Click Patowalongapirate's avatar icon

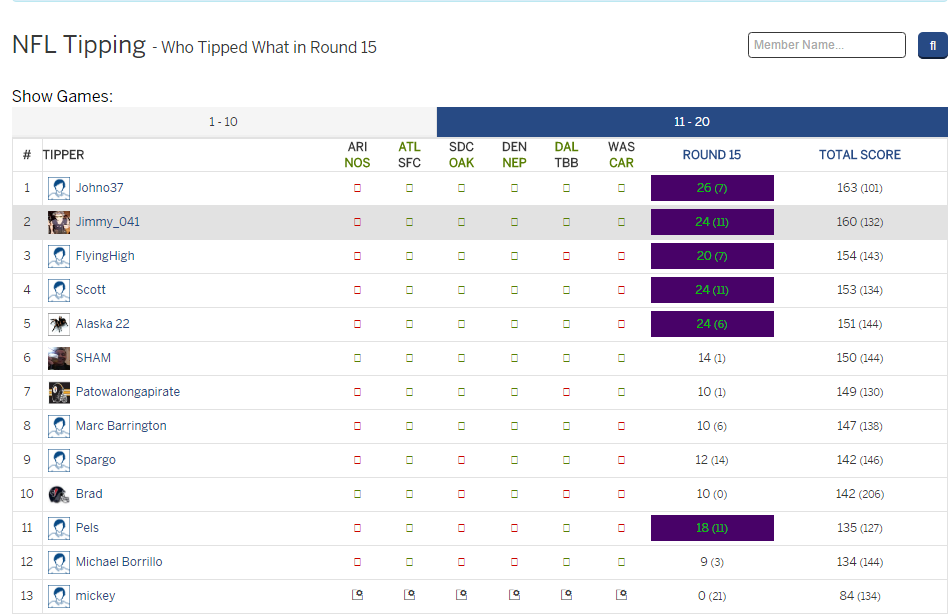pyautogui.click(x=59, y=392)
